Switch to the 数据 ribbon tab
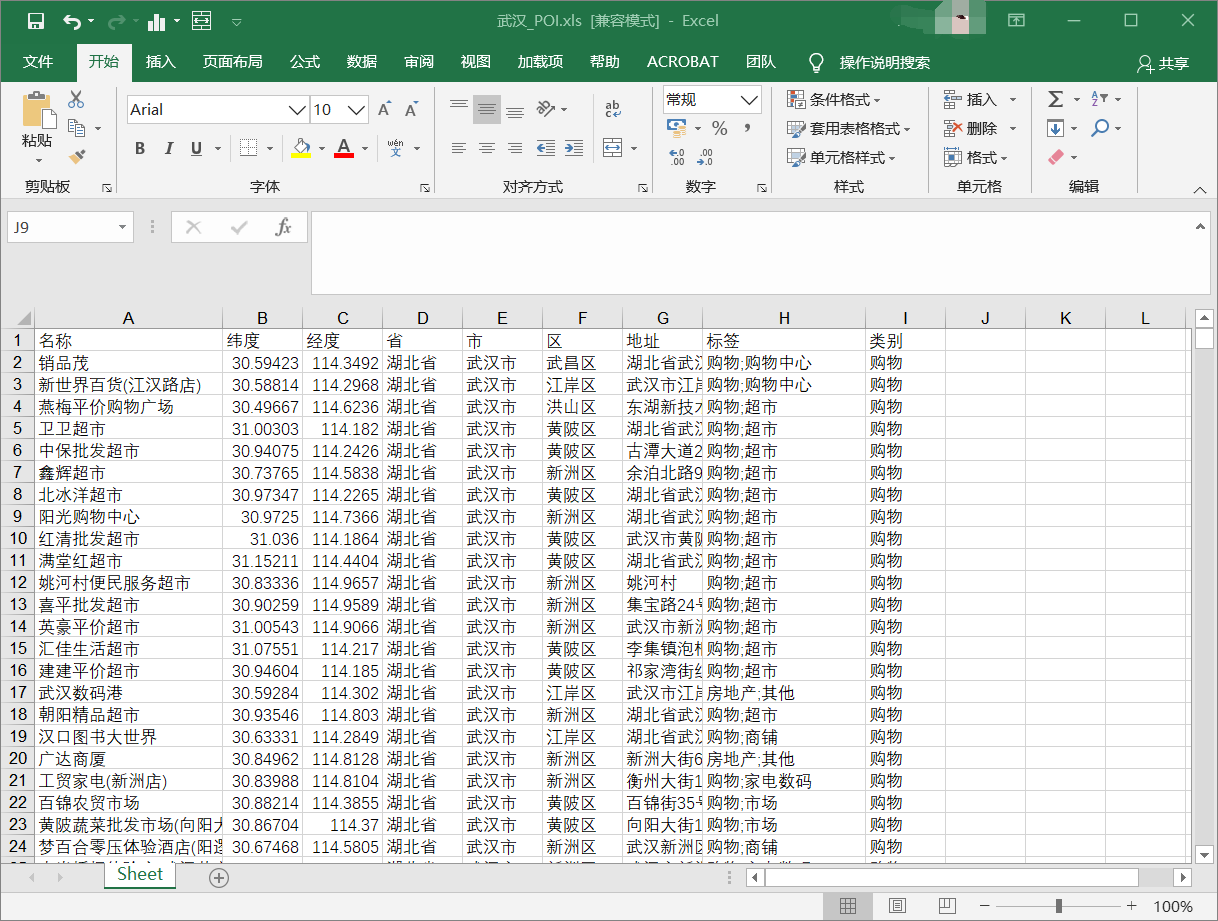This screenshot has height=921, width=1218. point(360,61)
